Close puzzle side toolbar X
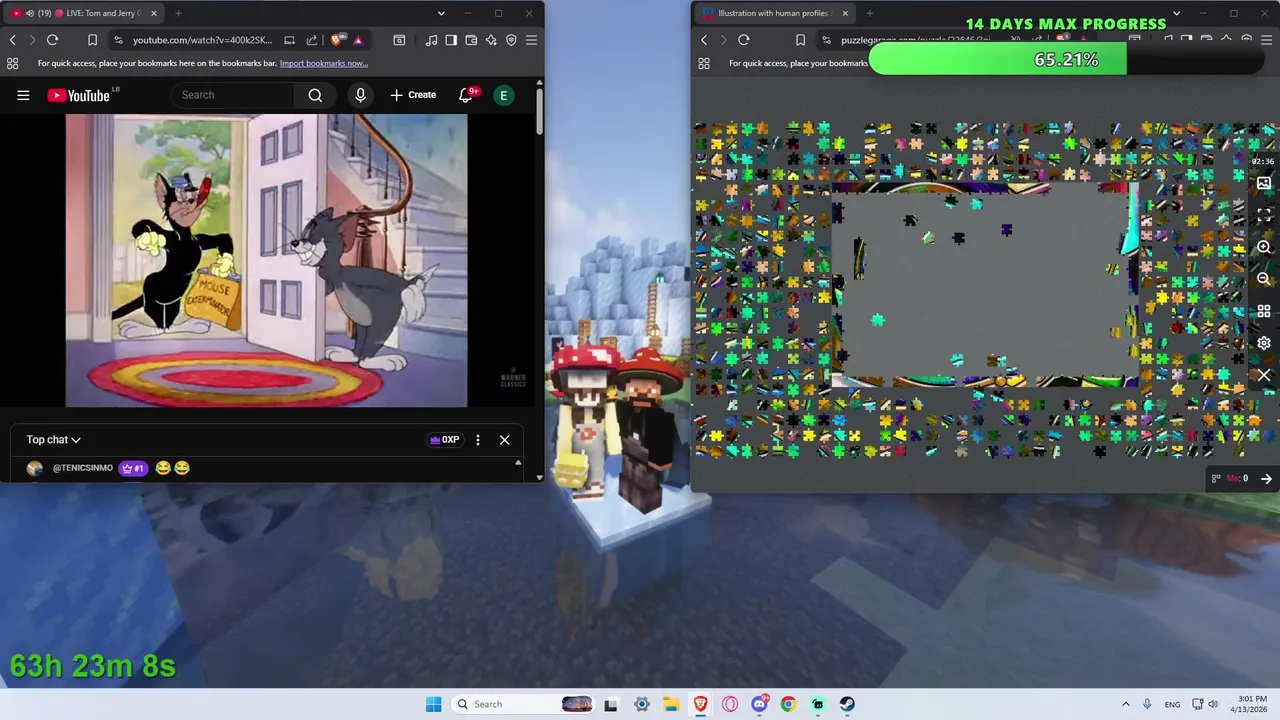The width and height of the screenshot is (1280, 720). (1264, 375)
